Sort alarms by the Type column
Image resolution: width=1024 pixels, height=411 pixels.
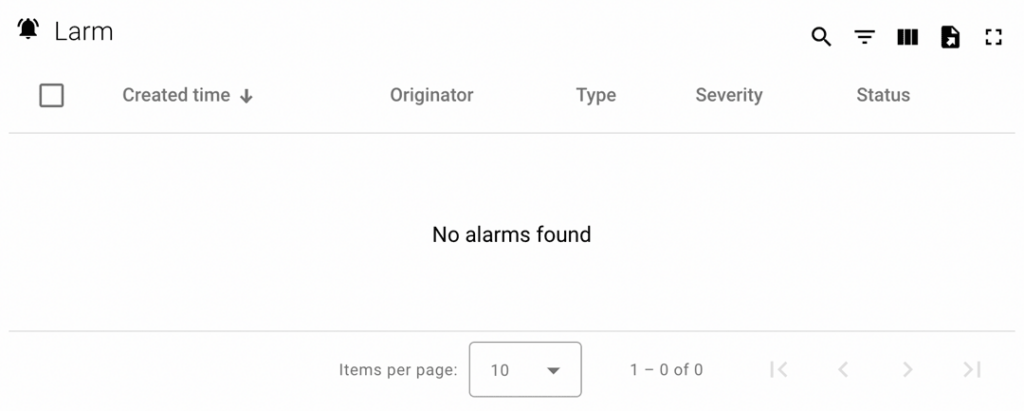click(595, 96)
